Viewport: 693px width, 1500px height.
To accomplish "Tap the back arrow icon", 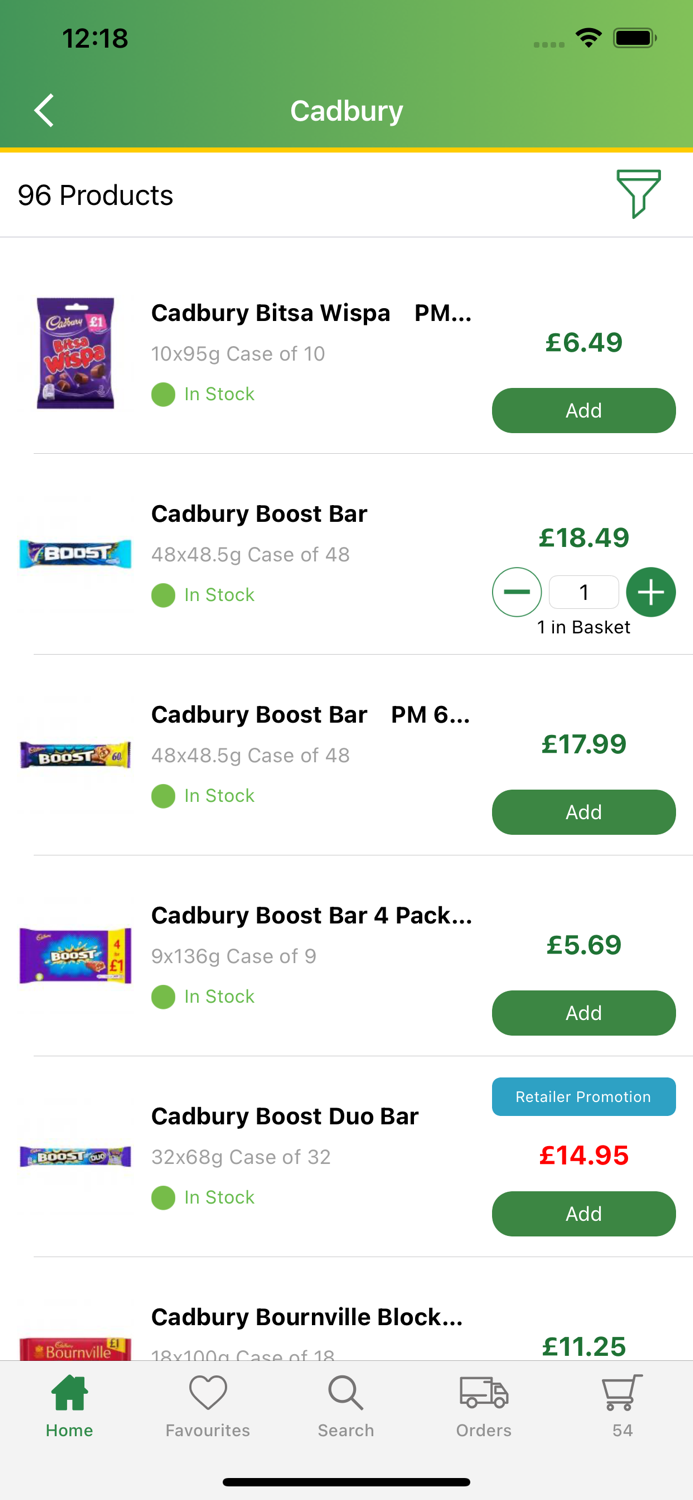I will [x=44, y=110].
